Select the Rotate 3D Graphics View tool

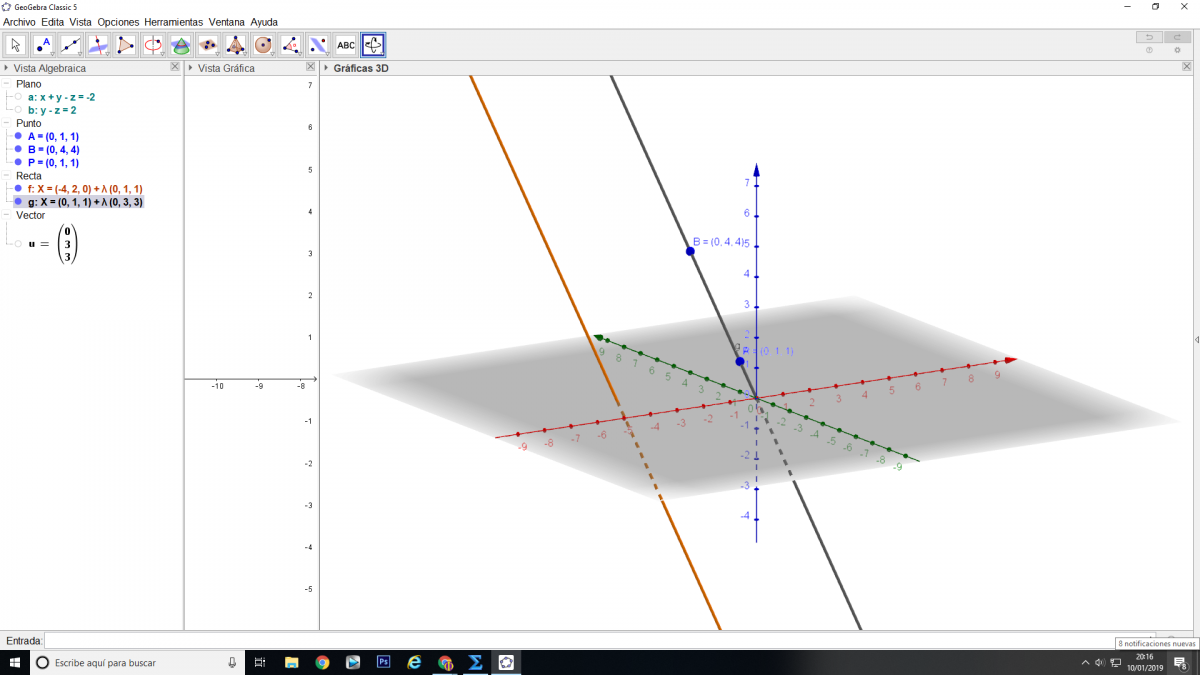(373, 45)
